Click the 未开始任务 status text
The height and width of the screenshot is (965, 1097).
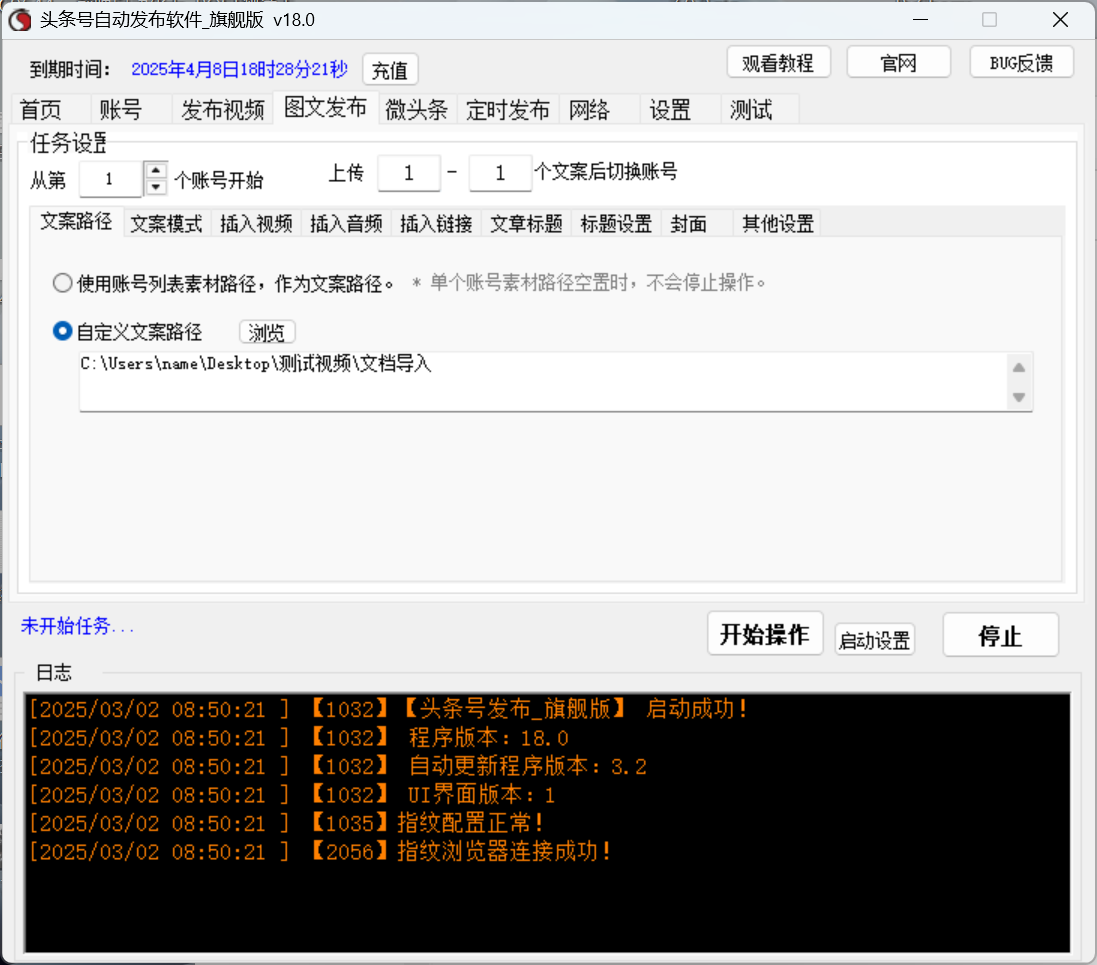[x=77, y=626]
